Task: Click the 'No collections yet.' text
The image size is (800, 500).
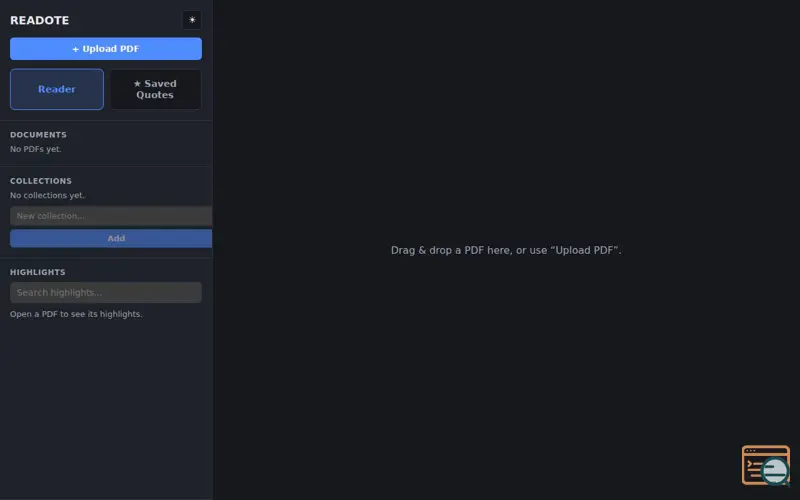Action: (47, 195)
